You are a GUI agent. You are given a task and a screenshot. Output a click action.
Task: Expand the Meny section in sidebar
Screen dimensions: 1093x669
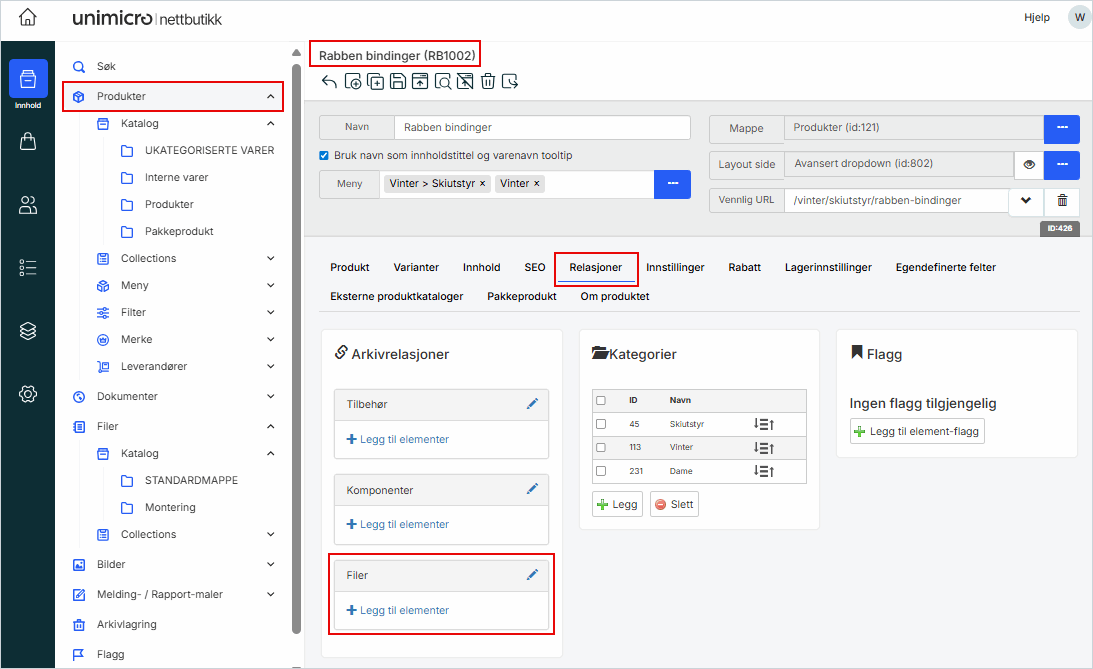pos(270,285)
